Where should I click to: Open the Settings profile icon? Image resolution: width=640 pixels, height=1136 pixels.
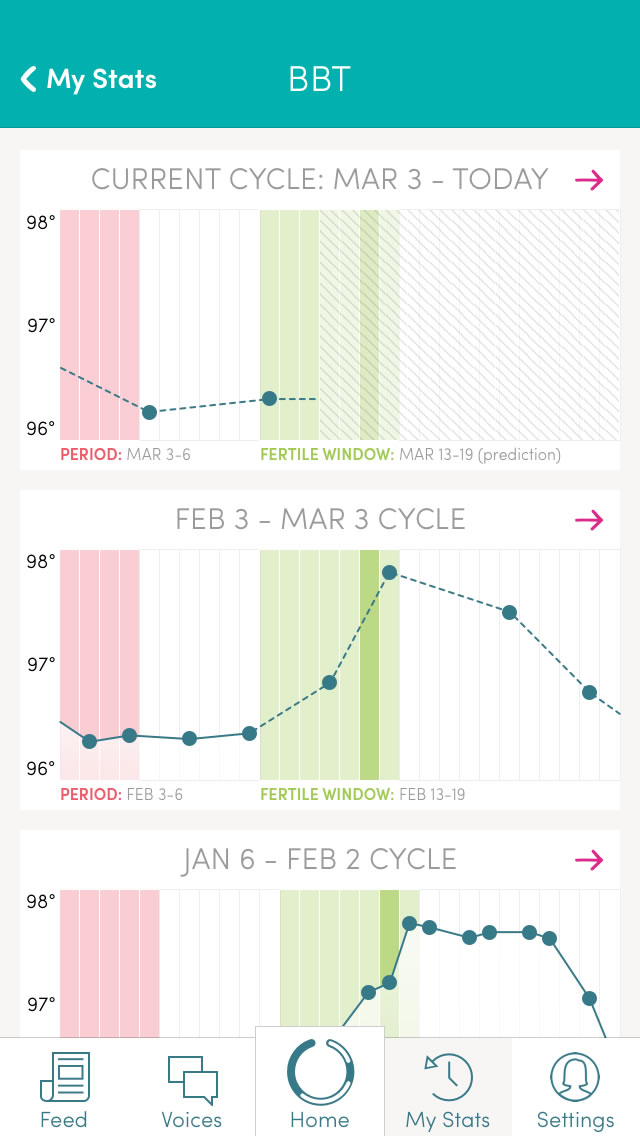(575, 1076)
